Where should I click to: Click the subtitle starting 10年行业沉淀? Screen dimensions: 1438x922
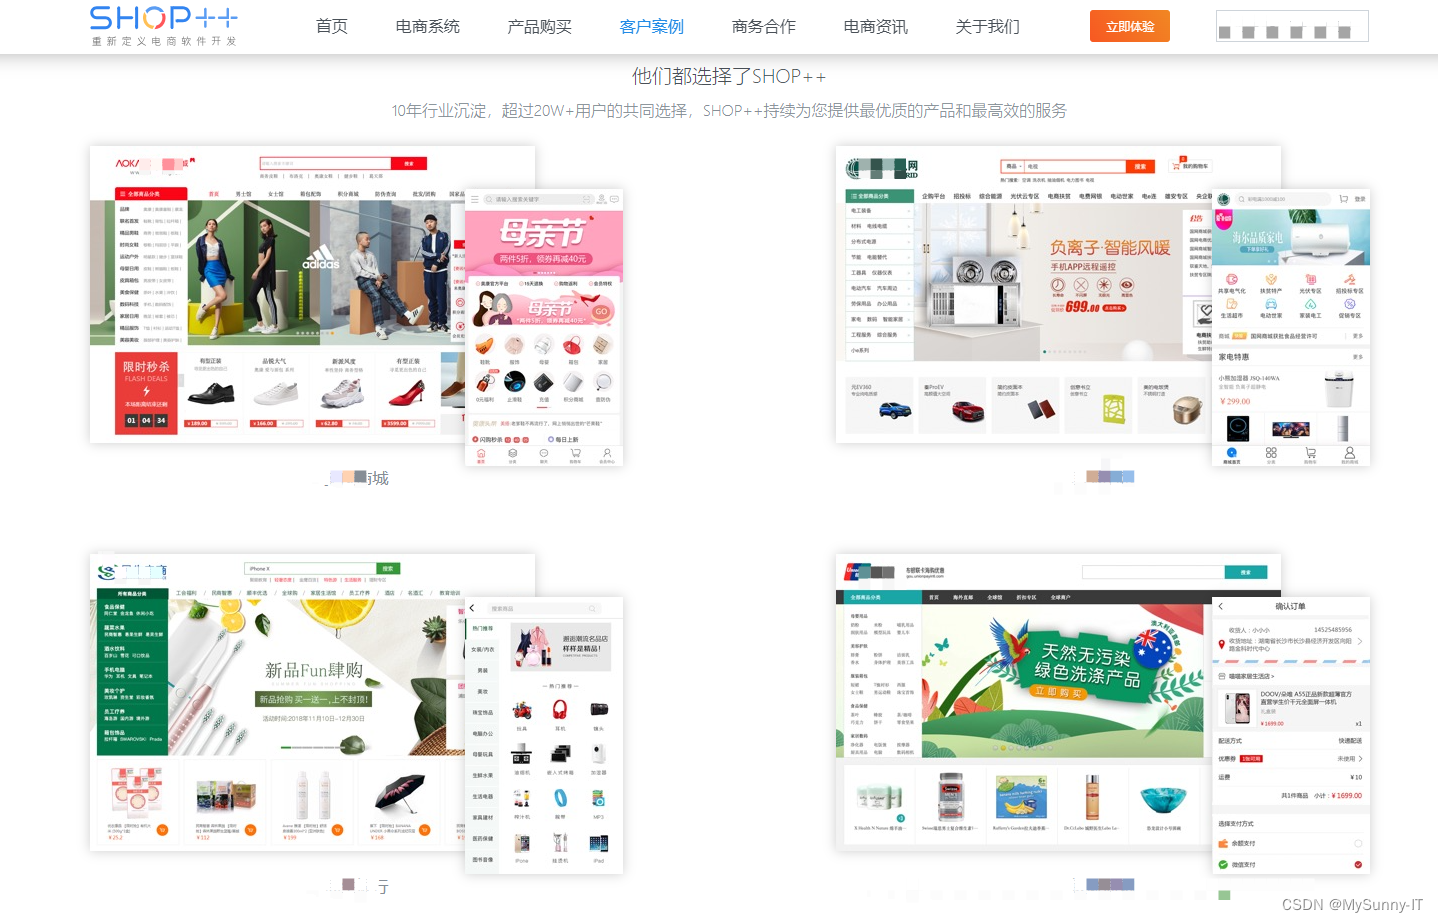(729, 110)
